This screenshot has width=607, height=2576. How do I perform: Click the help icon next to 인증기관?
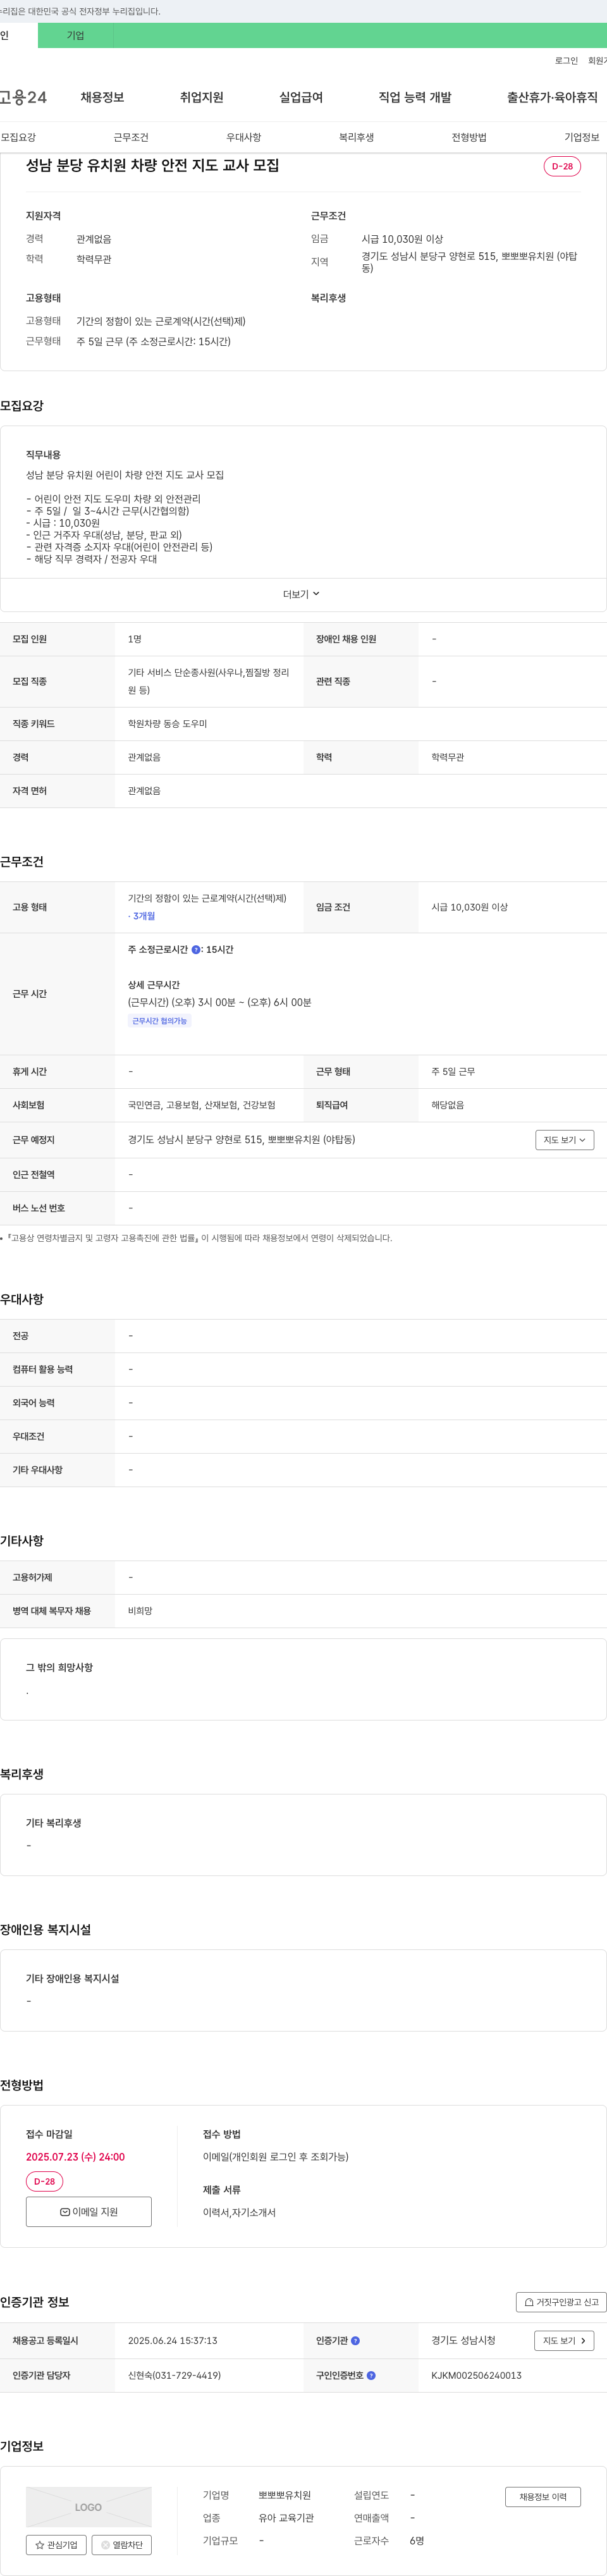click(x=355, y=2341)
